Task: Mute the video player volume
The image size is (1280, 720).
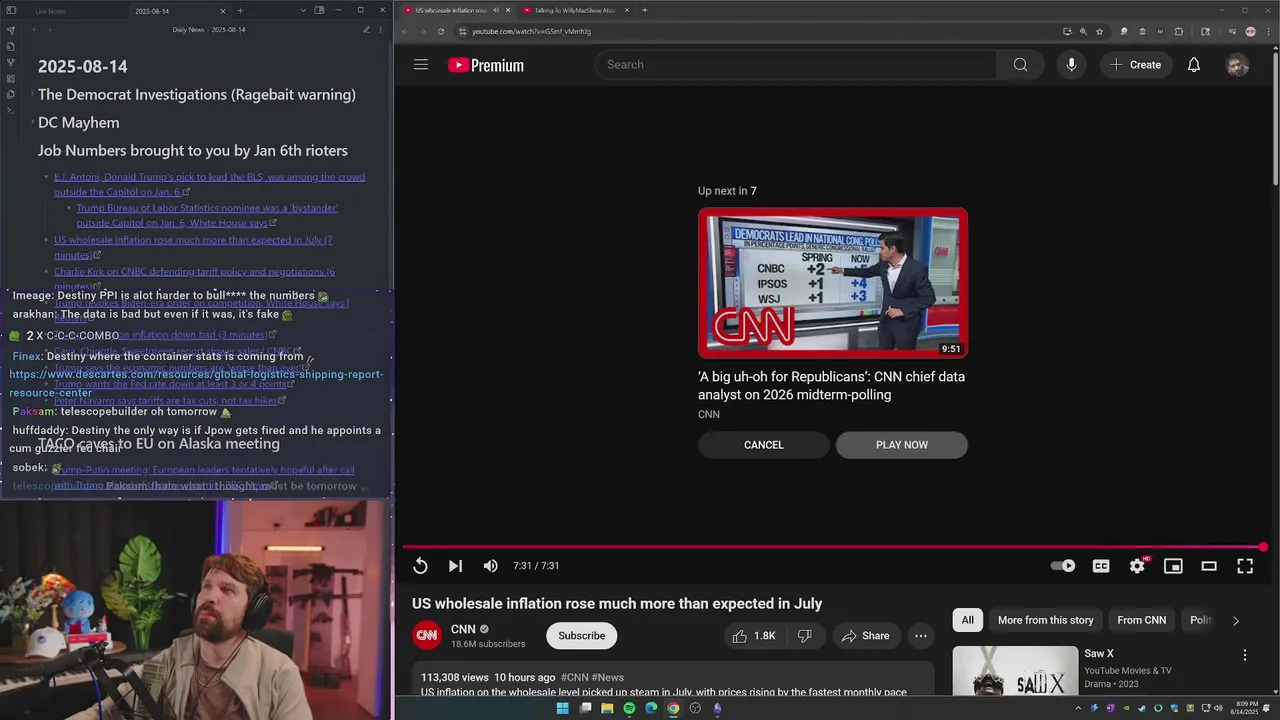Action: click(x=490, y=566)
